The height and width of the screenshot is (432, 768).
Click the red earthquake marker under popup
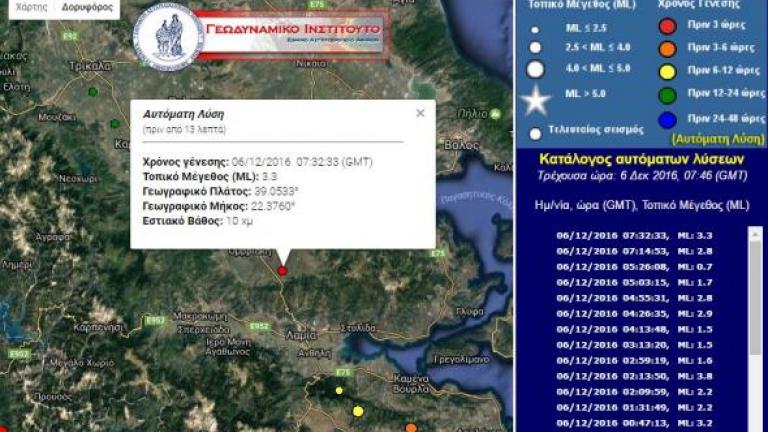[282, 270]
